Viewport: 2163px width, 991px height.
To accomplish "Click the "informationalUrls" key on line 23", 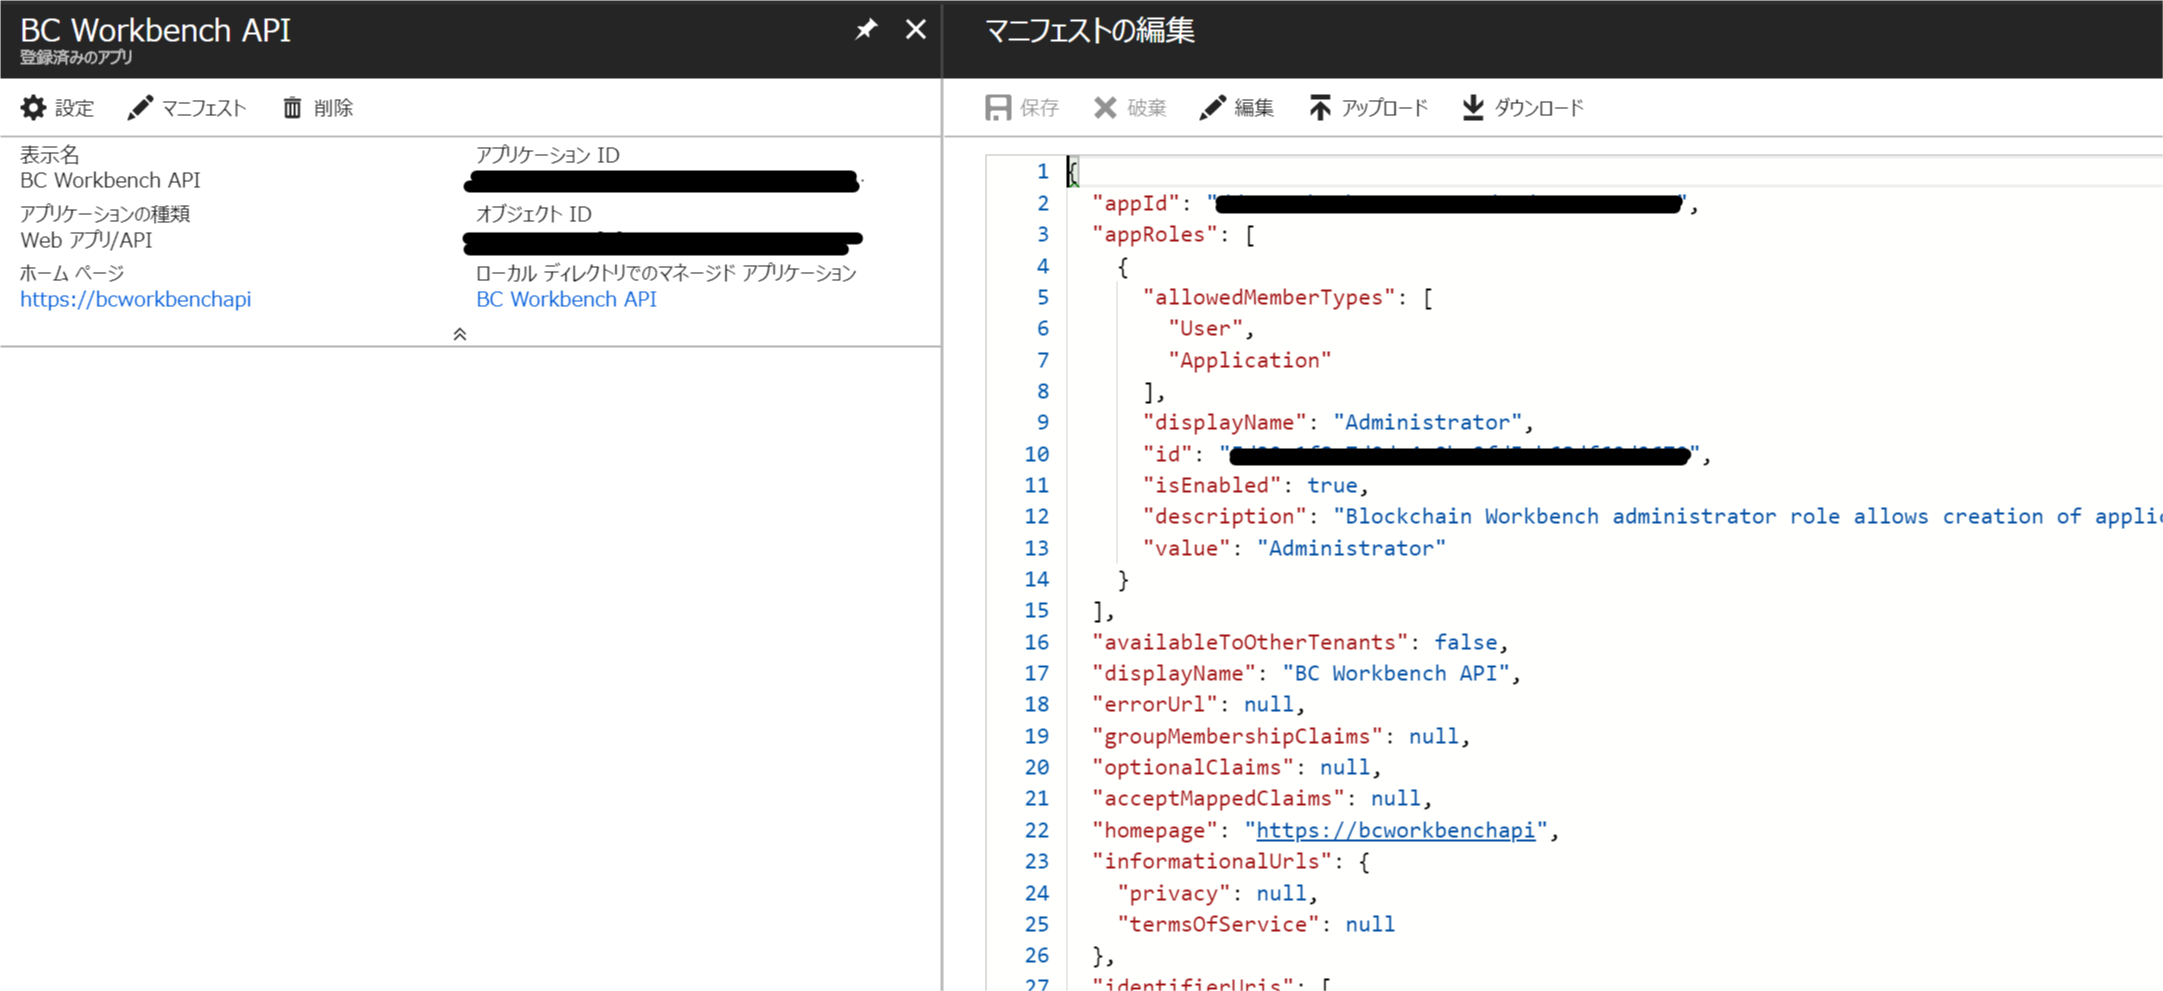I will point(1212,862).
